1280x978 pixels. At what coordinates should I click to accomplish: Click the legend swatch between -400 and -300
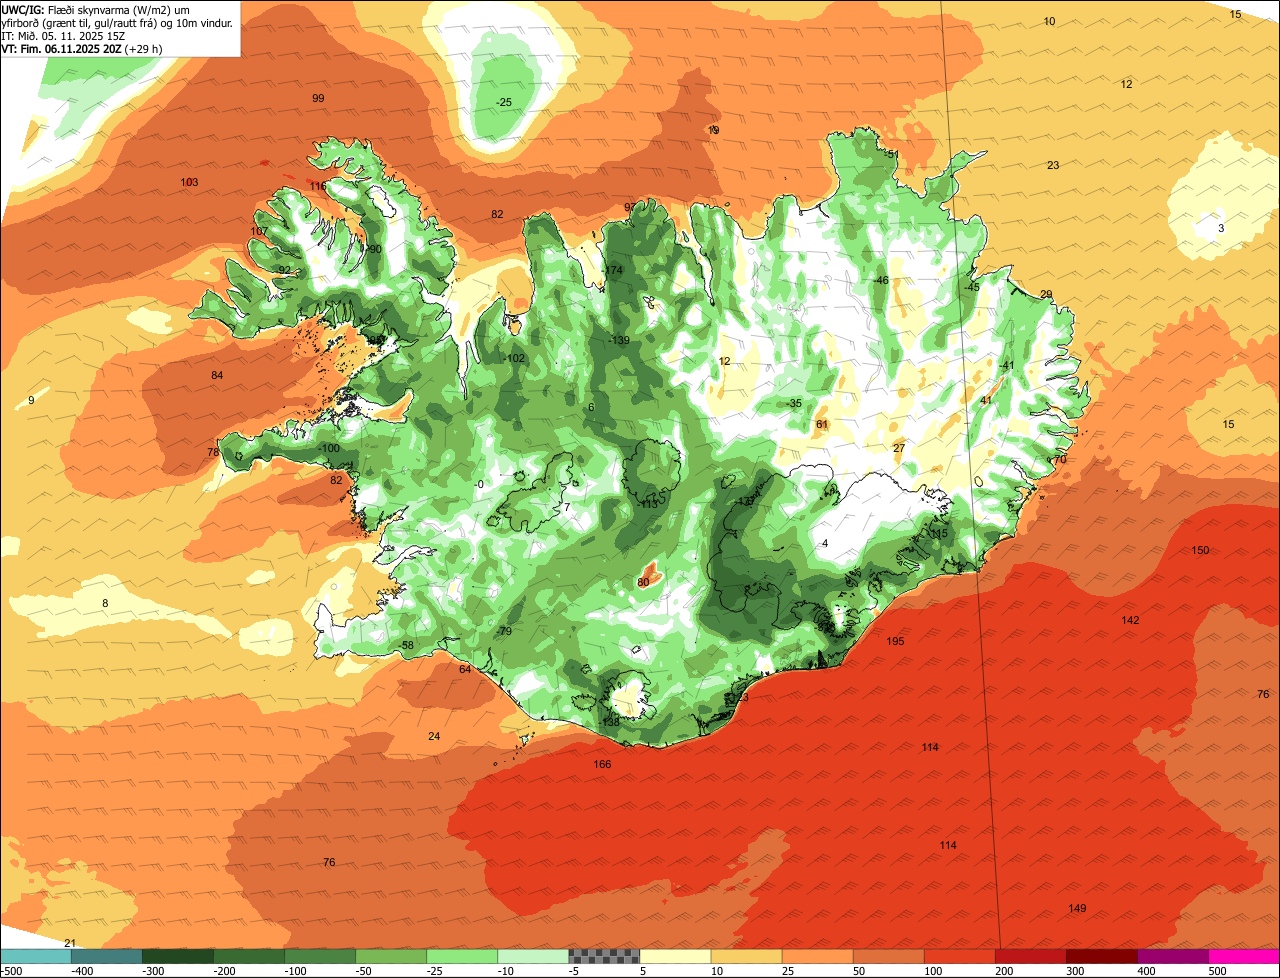pyautogui.click(x=106, y=956)
